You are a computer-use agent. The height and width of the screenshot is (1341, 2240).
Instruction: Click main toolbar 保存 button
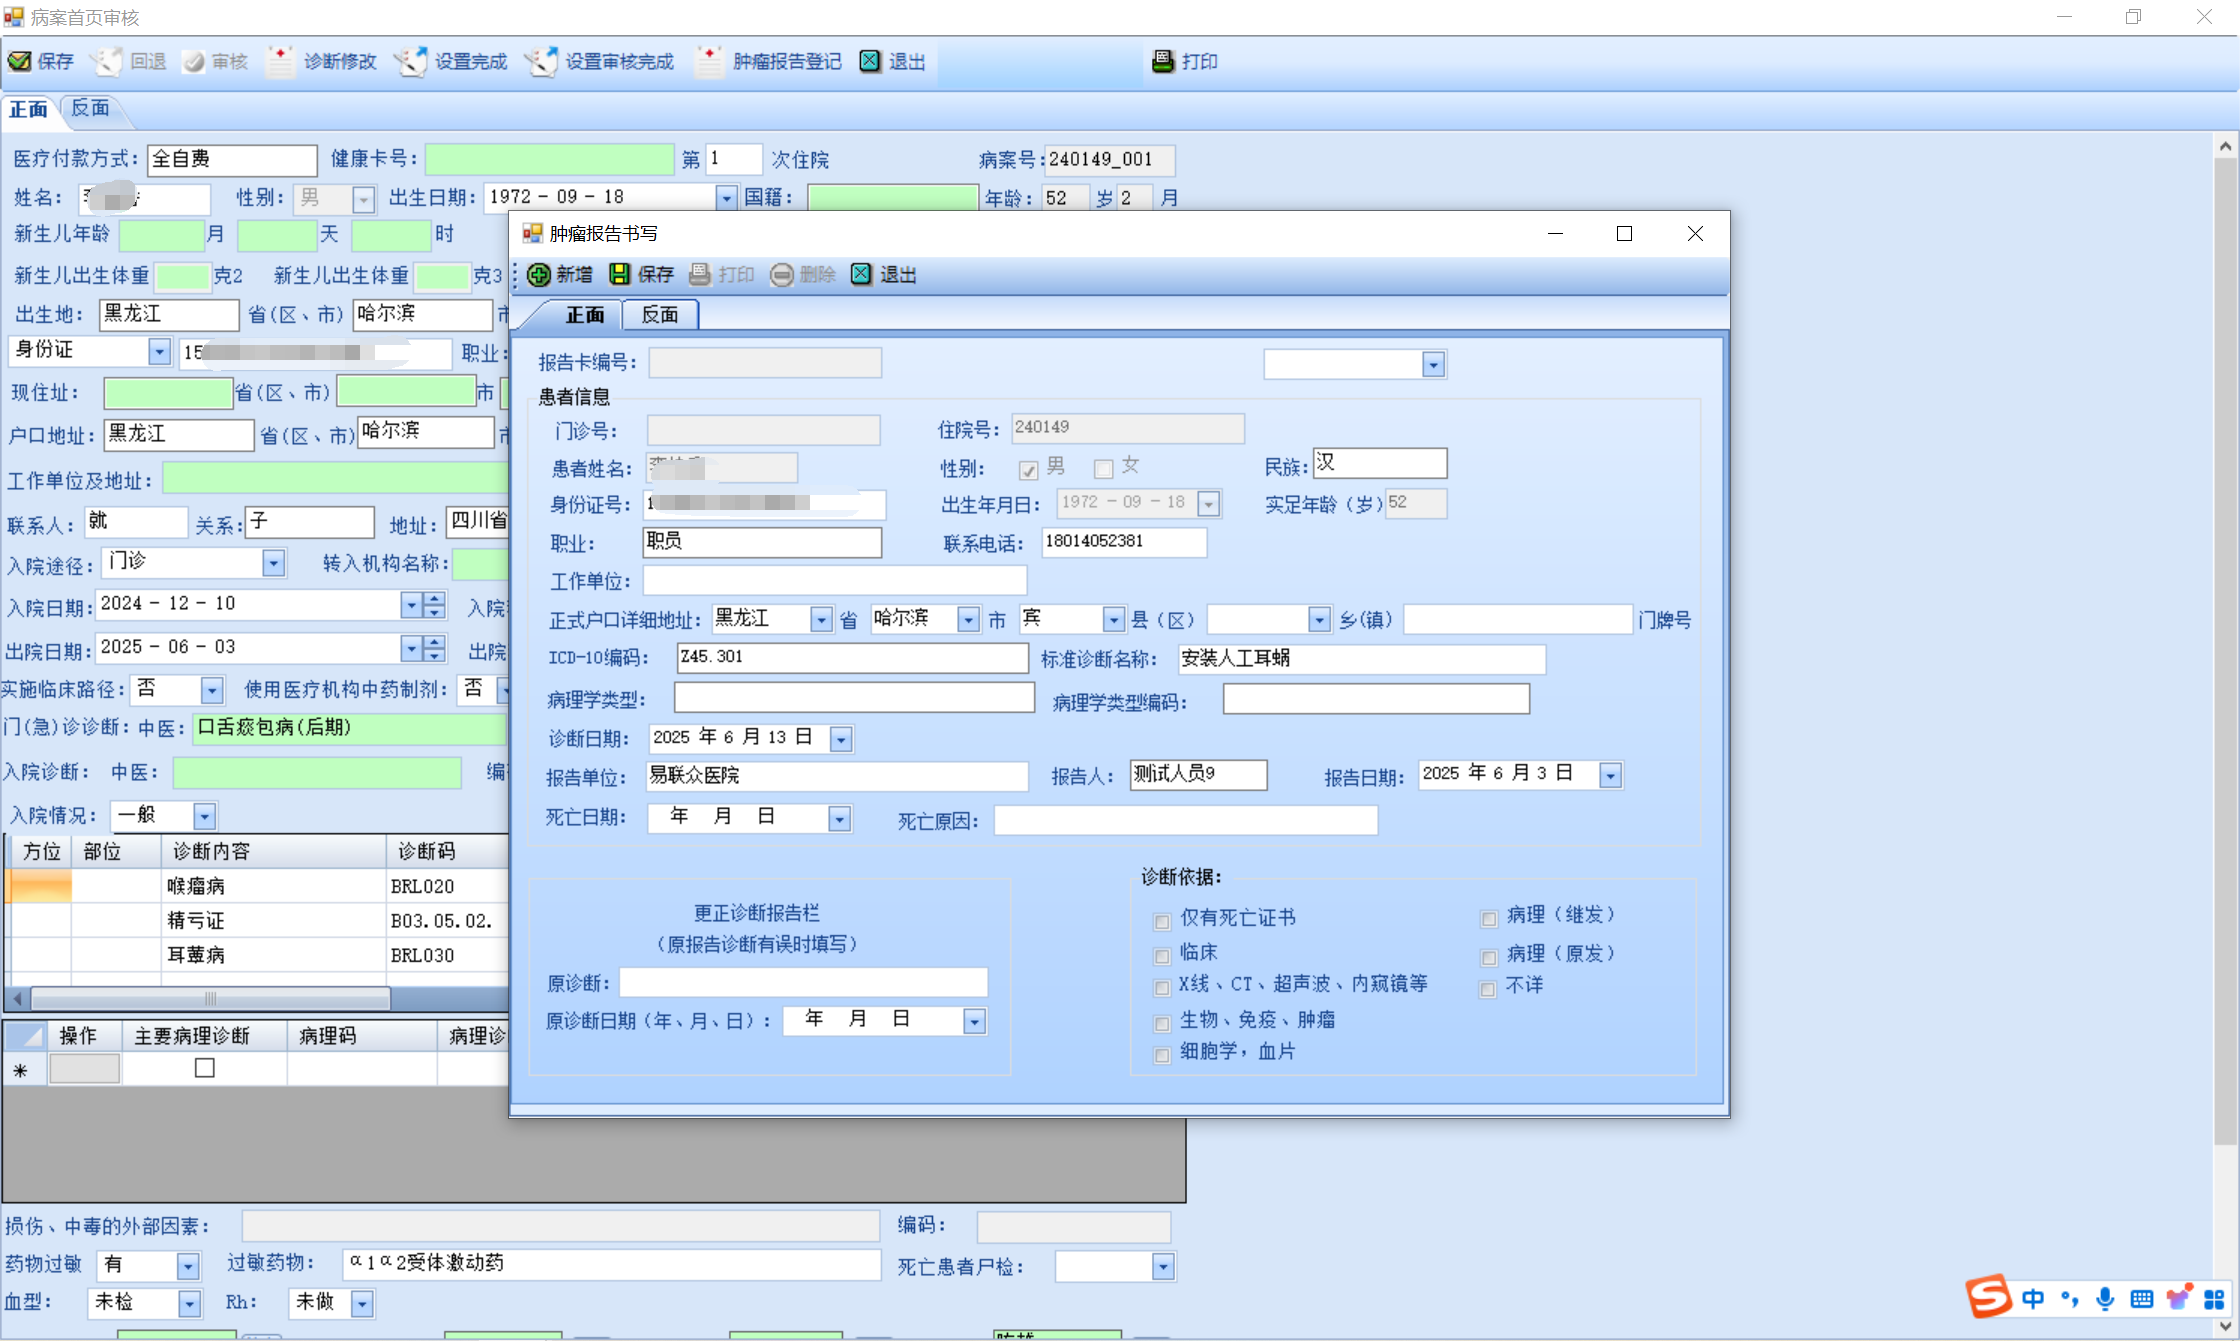(41, 61)
